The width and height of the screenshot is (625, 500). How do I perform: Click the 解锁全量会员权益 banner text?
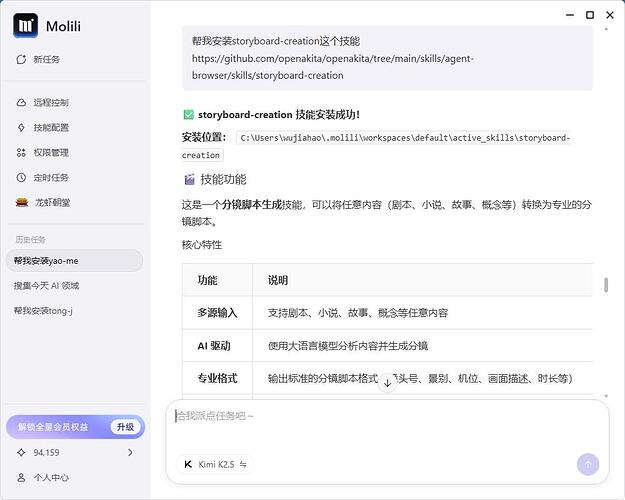(53, 427)
